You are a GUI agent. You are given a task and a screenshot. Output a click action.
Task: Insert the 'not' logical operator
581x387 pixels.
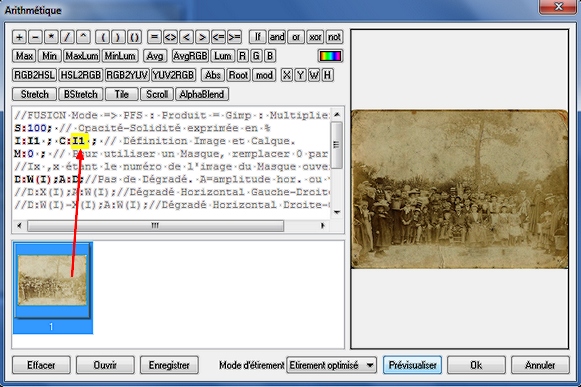[334, 37]
